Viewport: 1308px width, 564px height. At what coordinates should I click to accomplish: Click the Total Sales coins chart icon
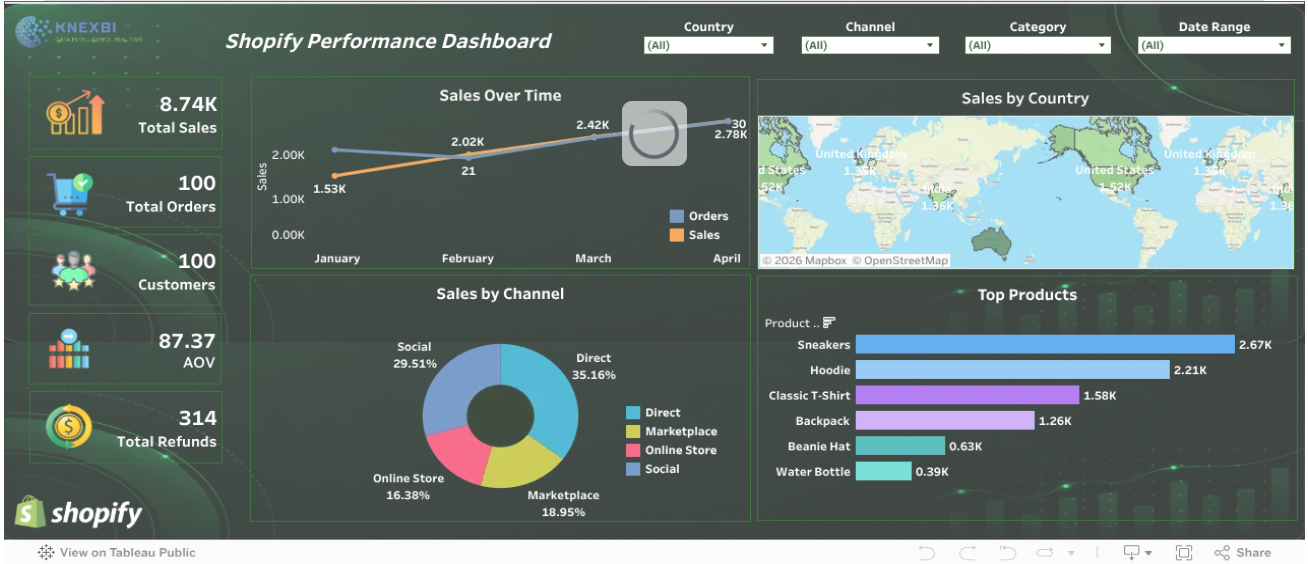point(74,112)
